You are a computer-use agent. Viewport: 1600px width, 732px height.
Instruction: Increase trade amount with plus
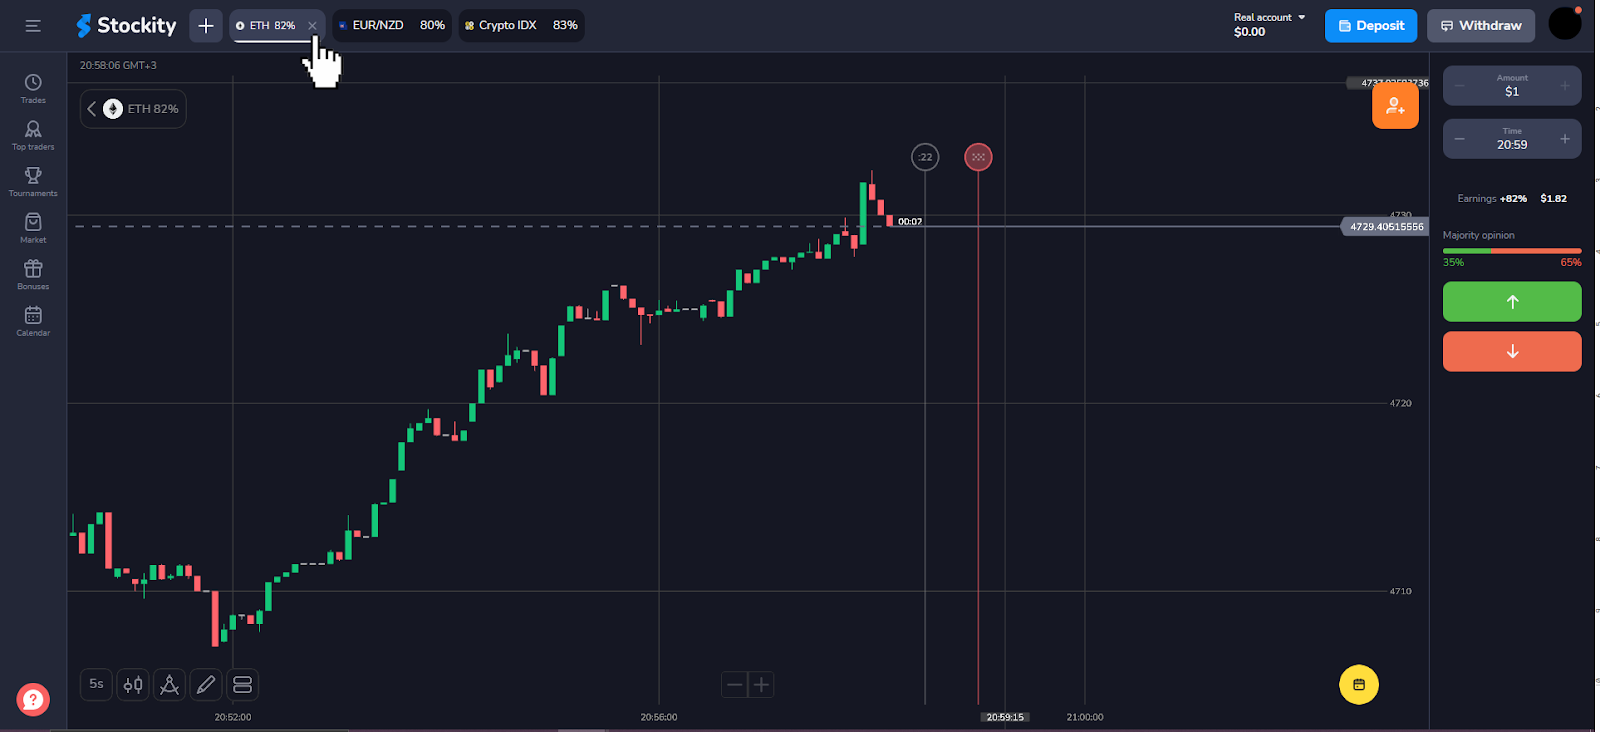point(1564,86)
